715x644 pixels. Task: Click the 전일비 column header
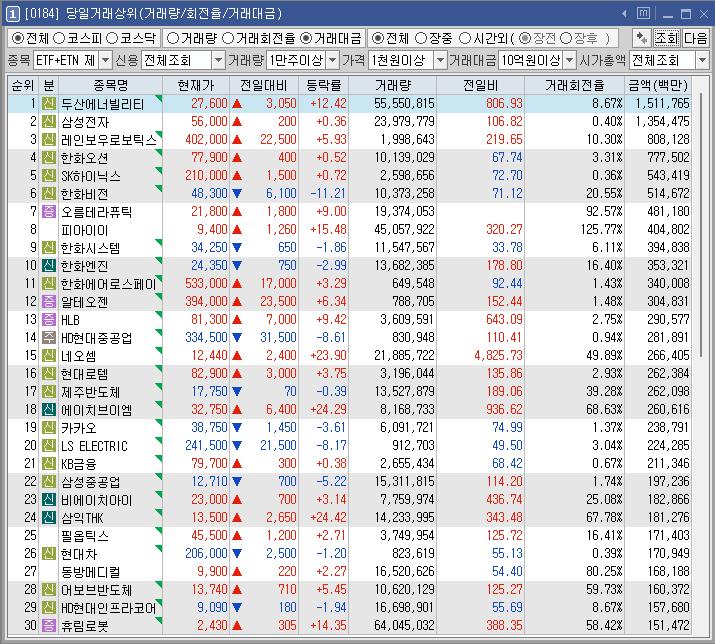point(481,85)
